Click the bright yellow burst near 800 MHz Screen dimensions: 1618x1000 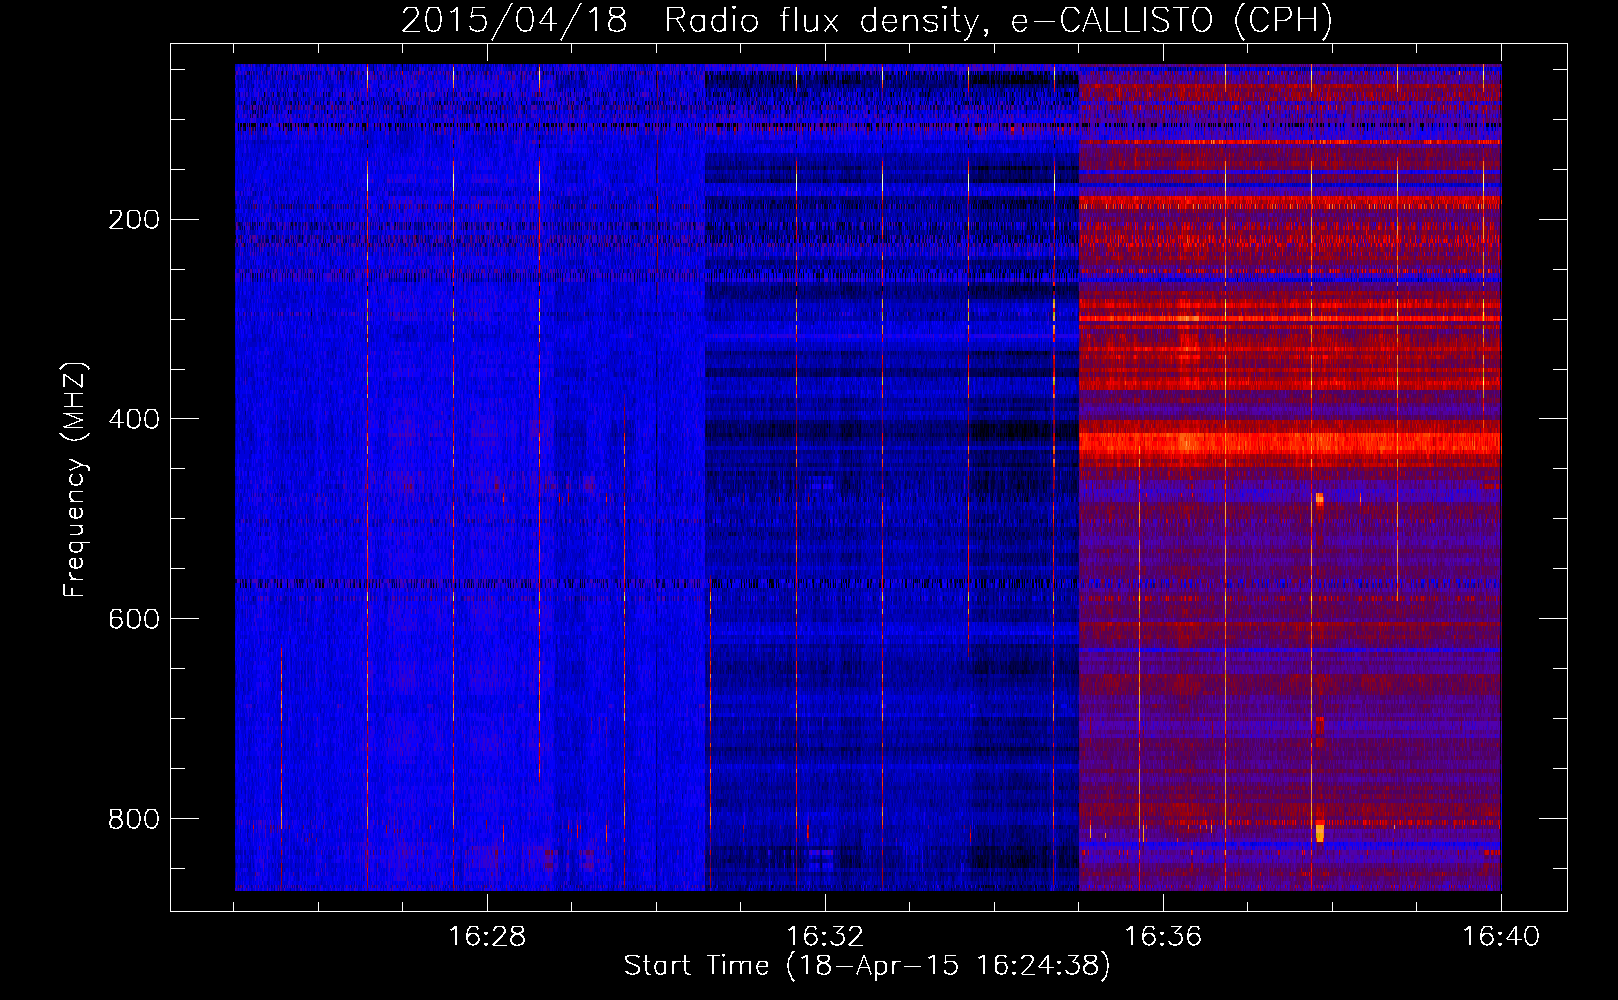[x=1320, y=832]
